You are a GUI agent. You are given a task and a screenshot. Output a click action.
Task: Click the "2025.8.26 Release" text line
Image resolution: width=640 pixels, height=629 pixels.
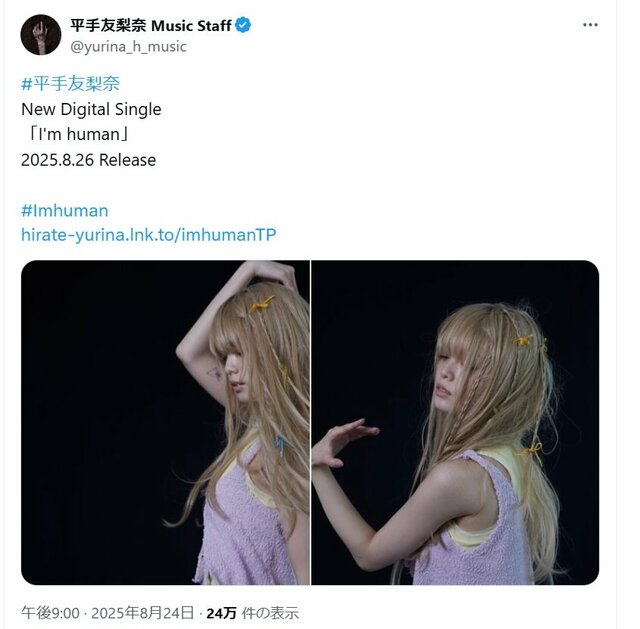(x=88, y=159)
